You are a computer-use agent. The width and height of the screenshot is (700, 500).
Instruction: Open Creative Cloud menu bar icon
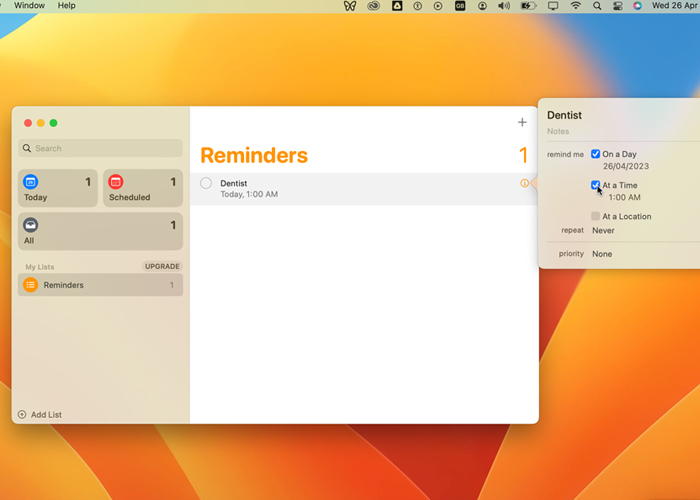pos(373,6)
